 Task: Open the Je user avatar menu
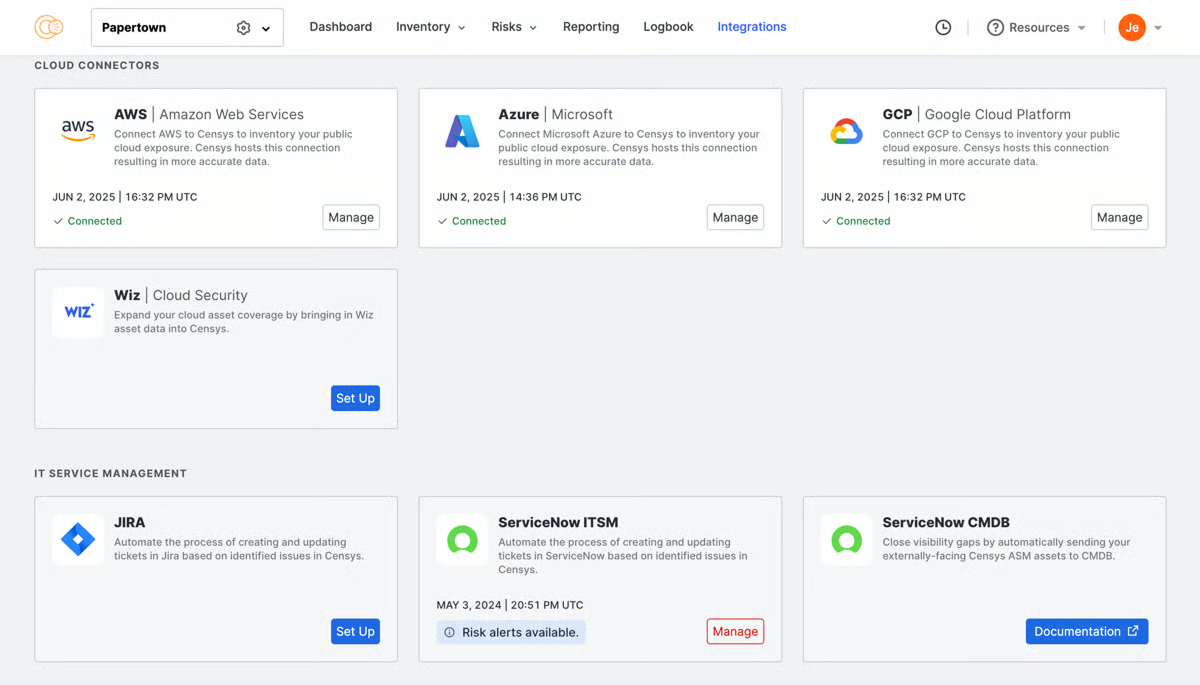tap(1134, 27)
